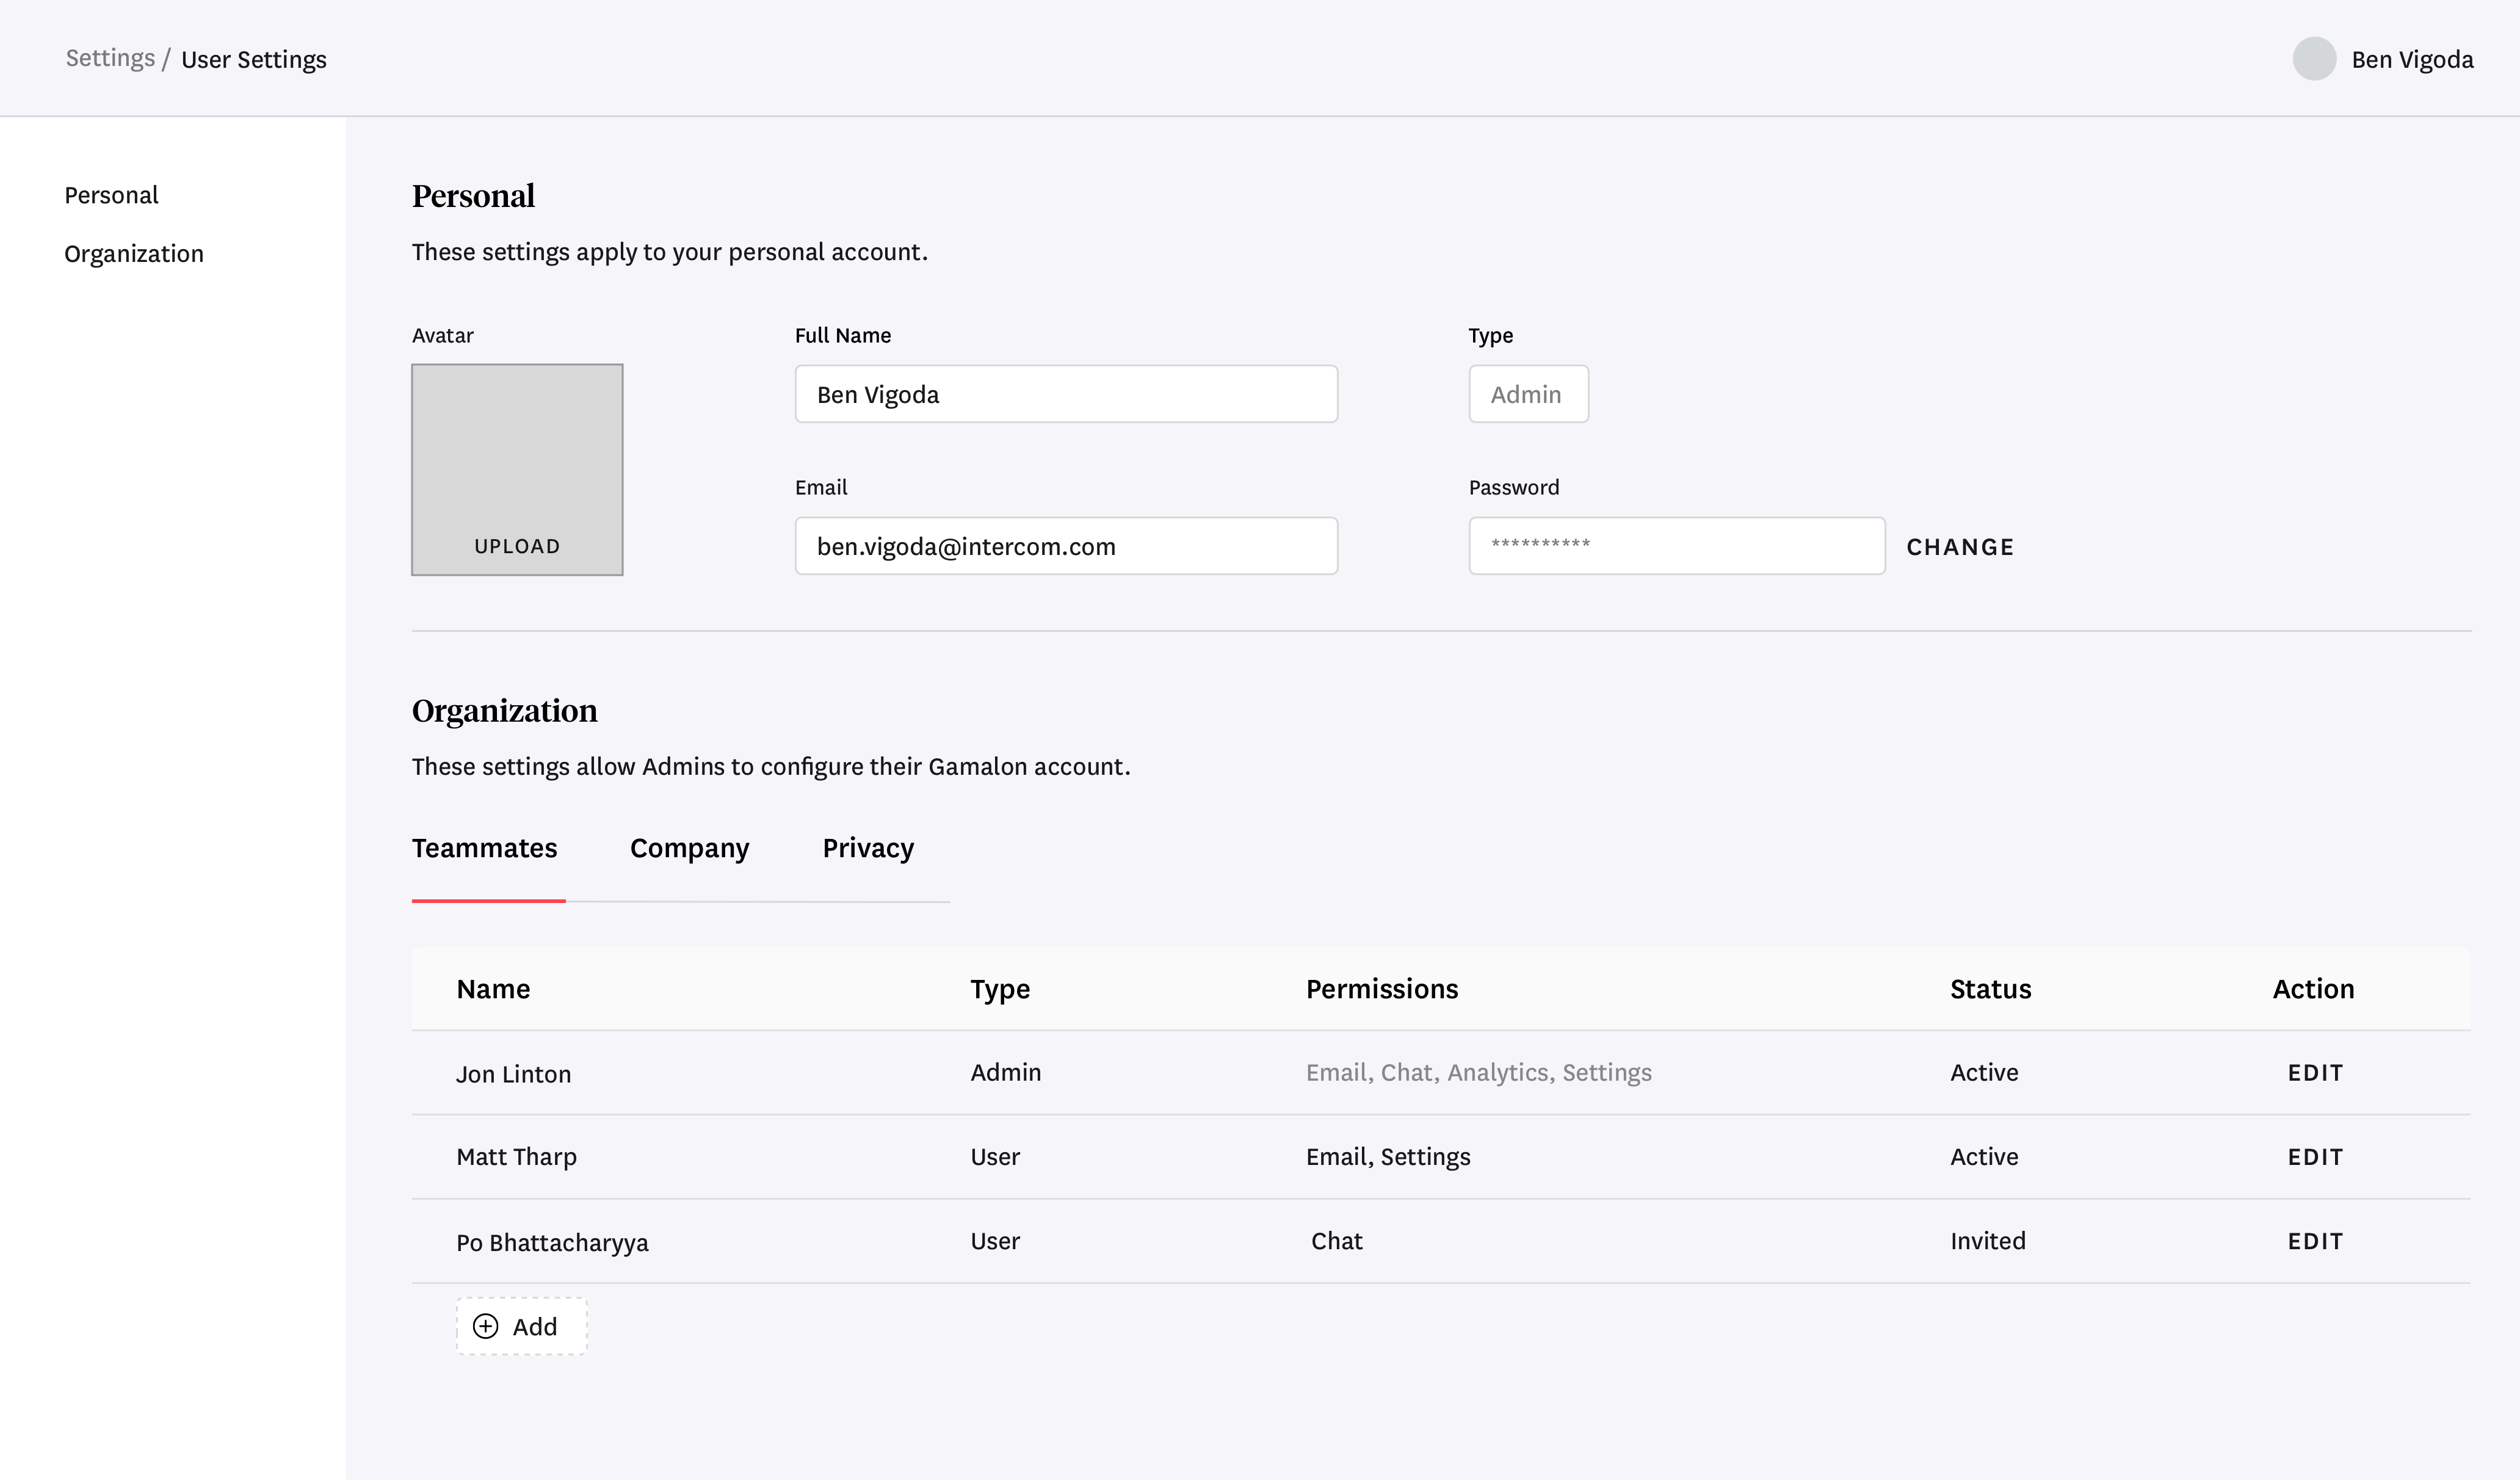Add a new teammate
Viewport: 2520px width, 1480px height.
(x=521, y=1326)
